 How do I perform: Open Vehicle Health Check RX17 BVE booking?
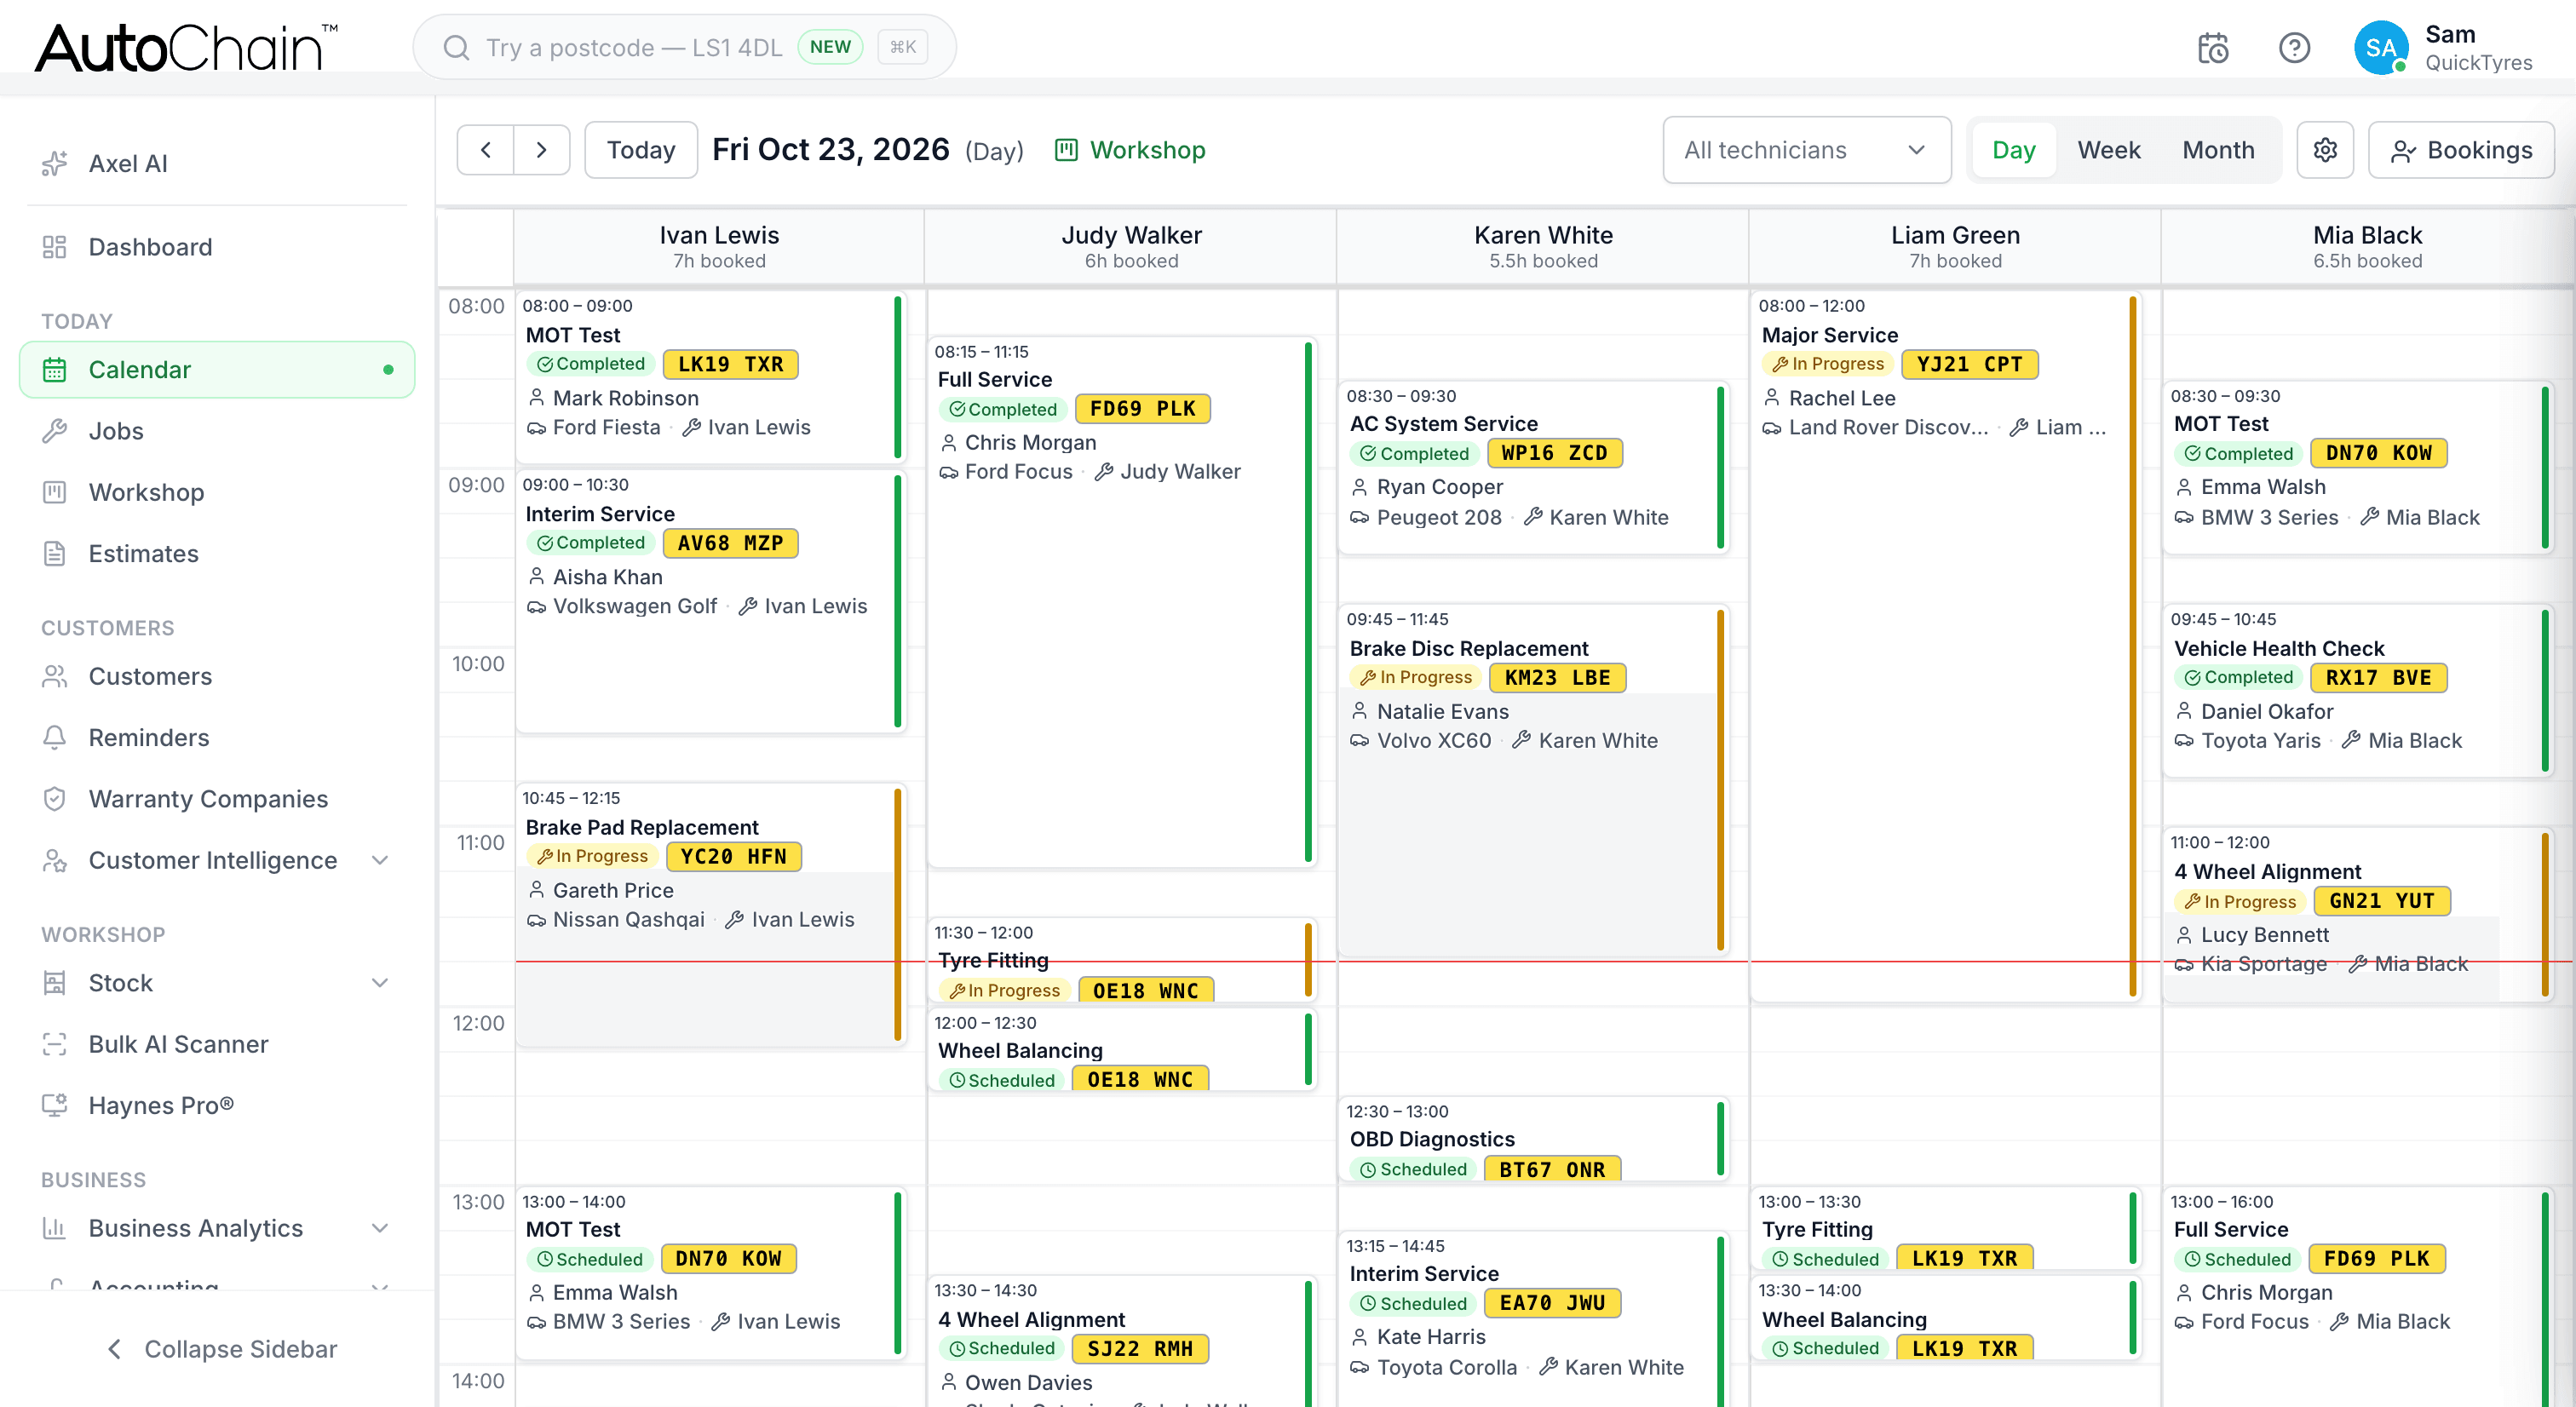pos(2356,690)
